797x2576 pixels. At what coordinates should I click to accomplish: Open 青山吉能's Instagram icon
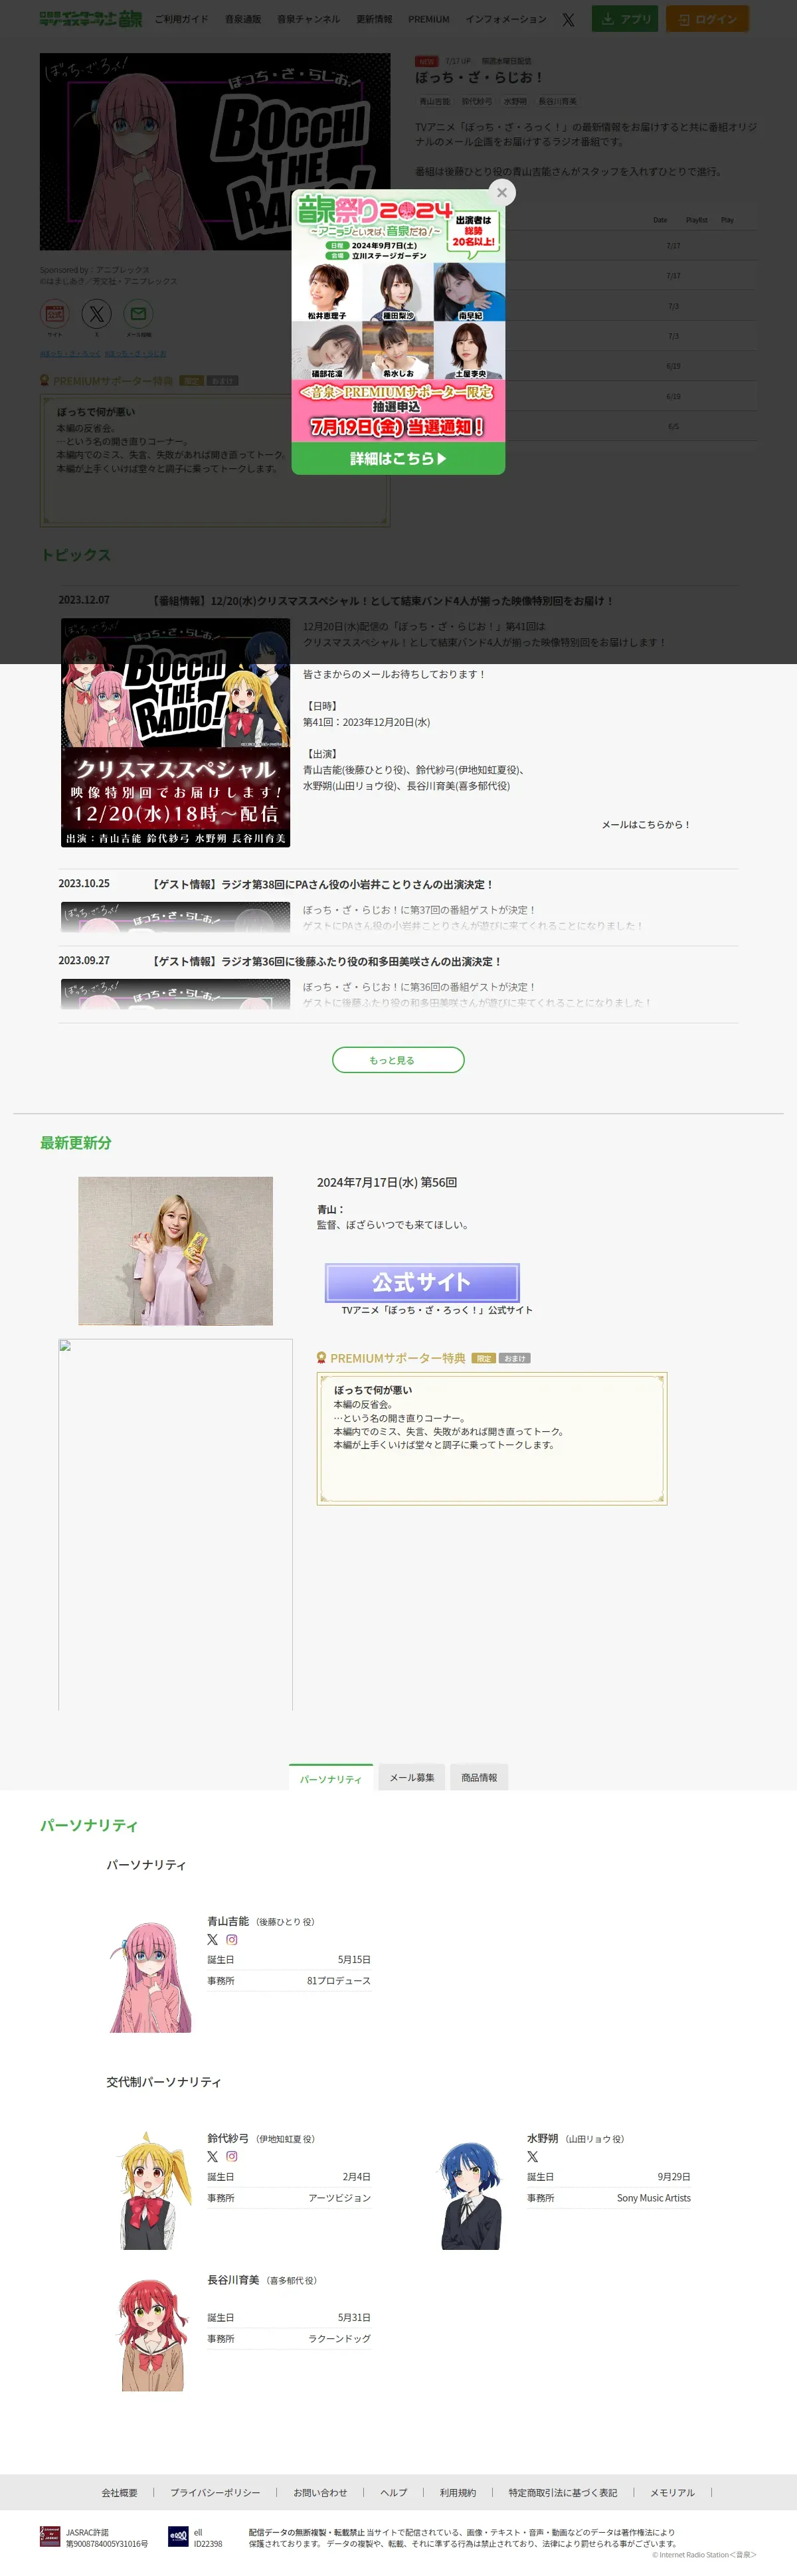click(x=232, y=1939)
